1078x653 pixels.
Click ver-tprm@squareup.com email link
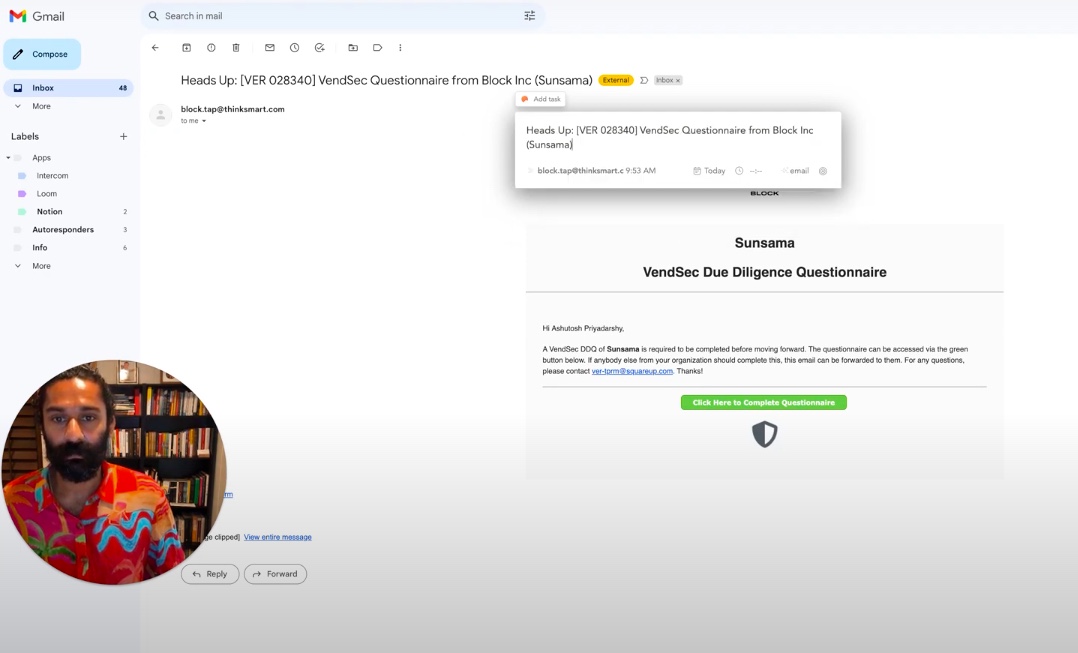click(x=632, y=371)
